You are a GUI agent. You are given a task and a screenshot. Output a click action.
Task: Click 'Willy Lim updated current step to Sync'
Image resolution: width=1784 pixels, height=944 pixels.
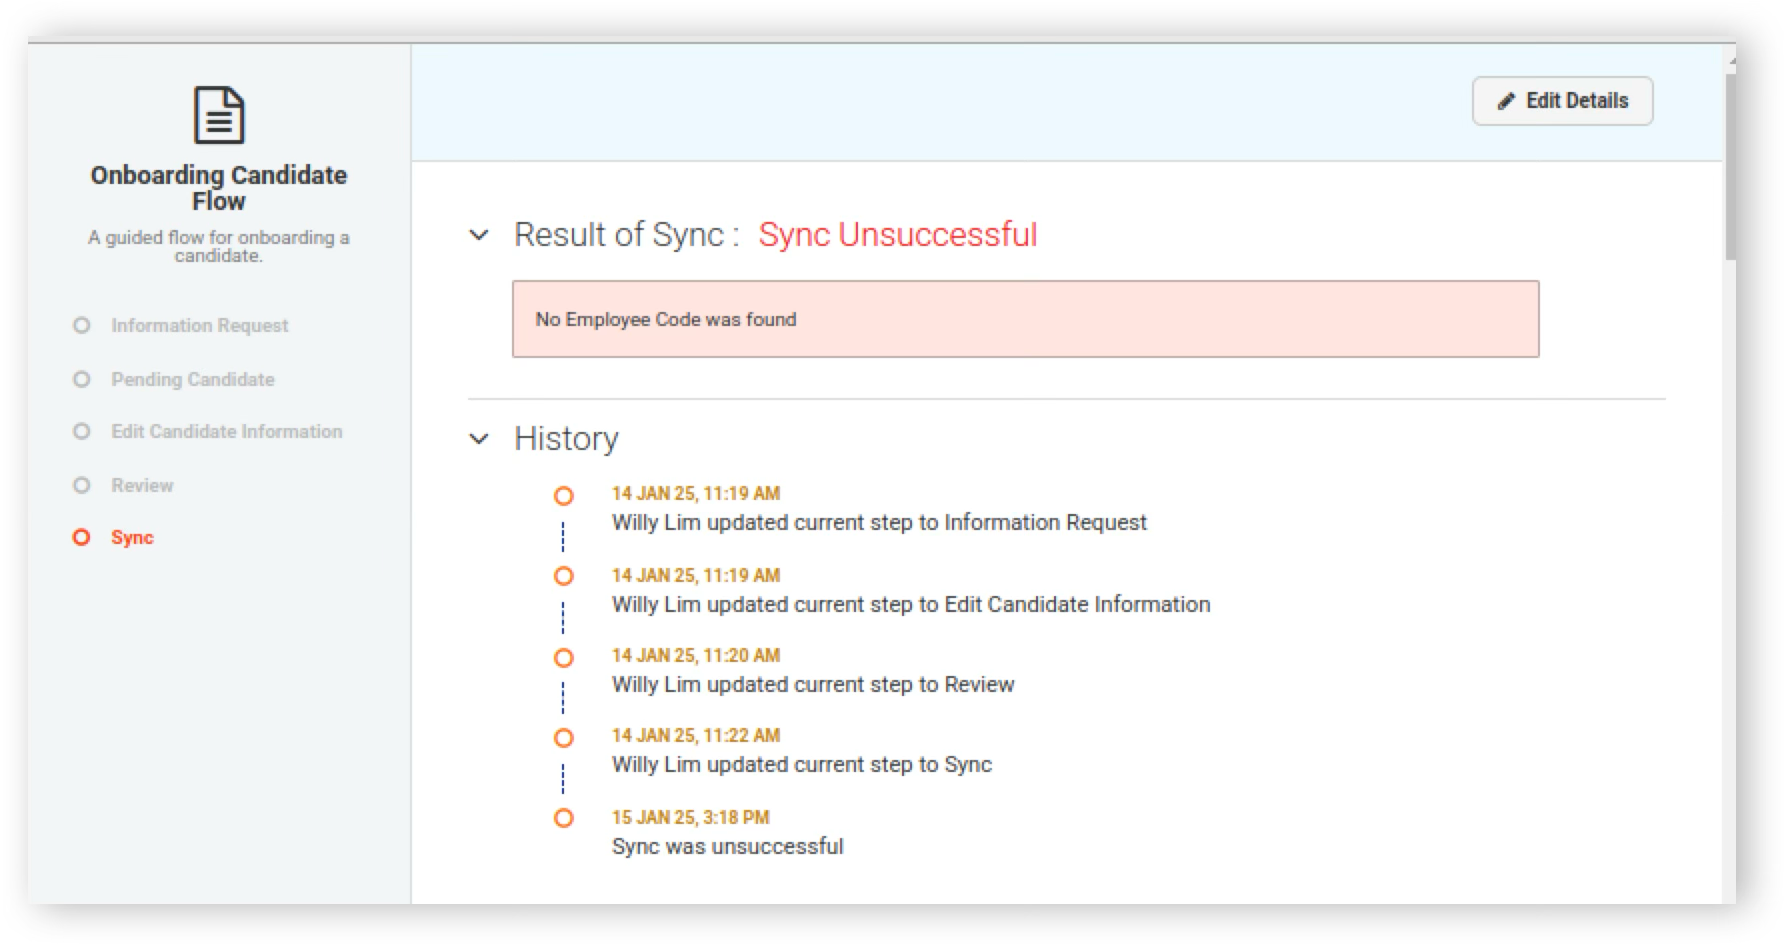tap(802, 765)
